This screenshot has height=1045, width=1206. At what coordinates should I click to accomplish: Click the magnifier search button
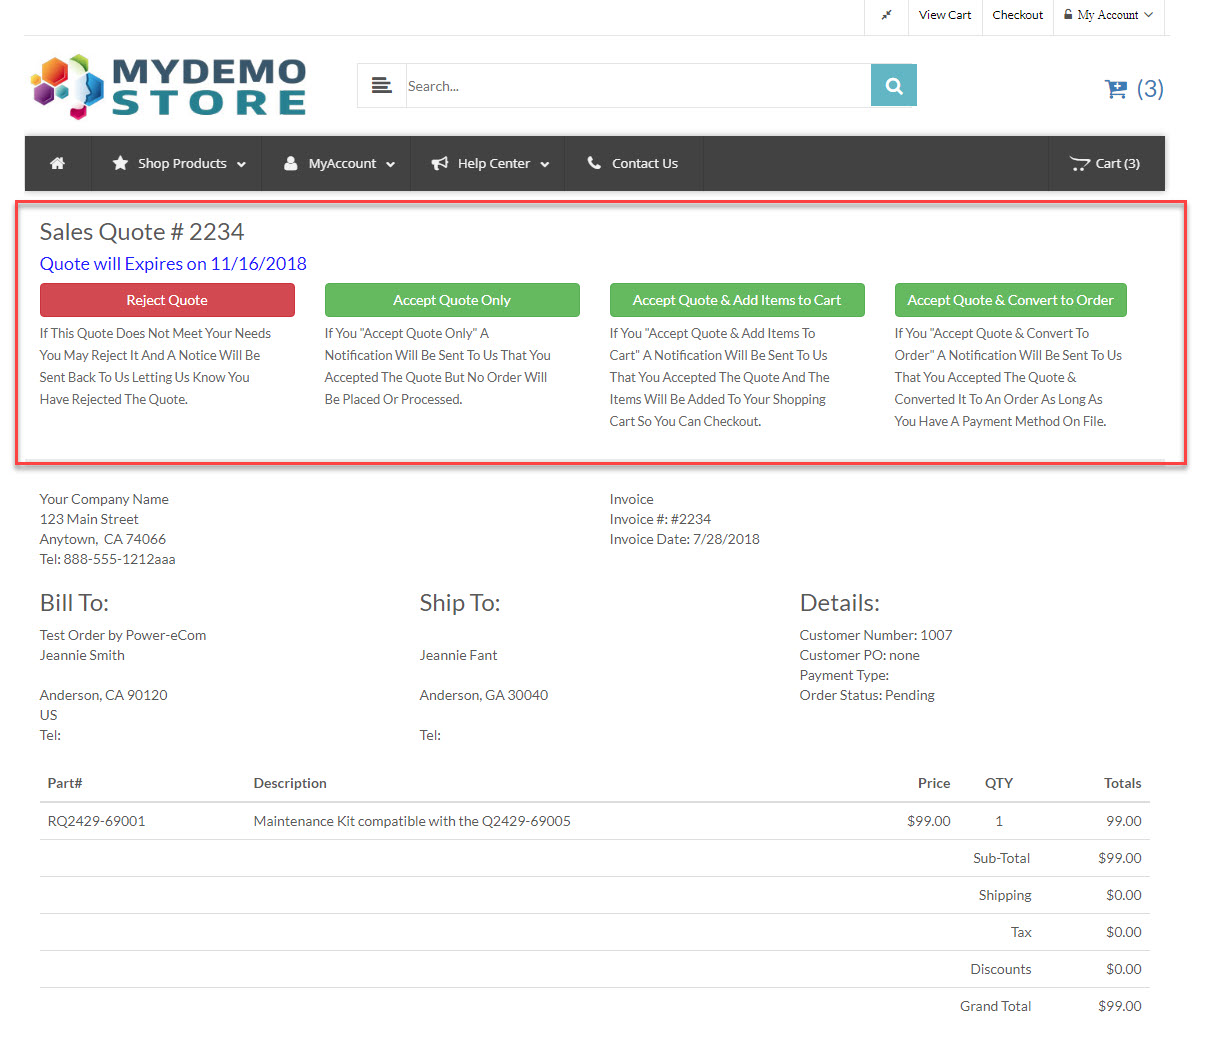coord(894,86)
